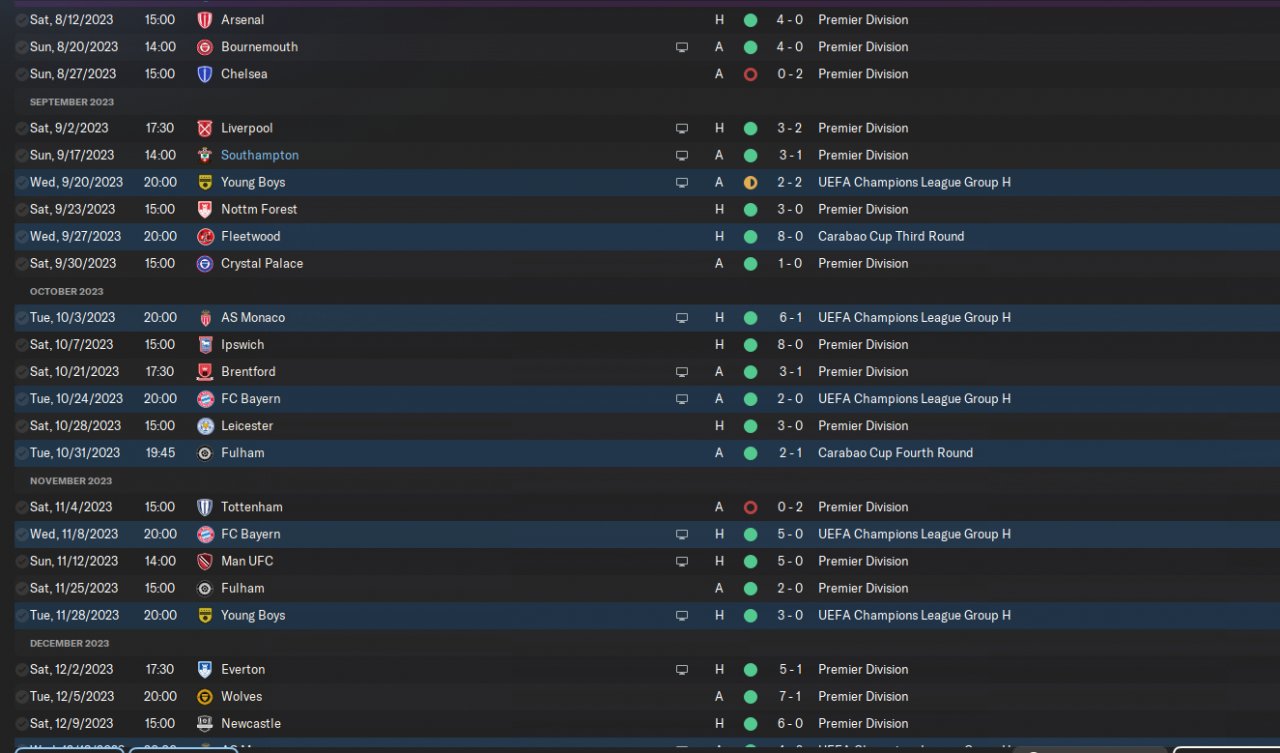This screenshot has width=1280, height=753.
Task: Collapse the OCTOBER 2023 month header
Action: (67, 292)
